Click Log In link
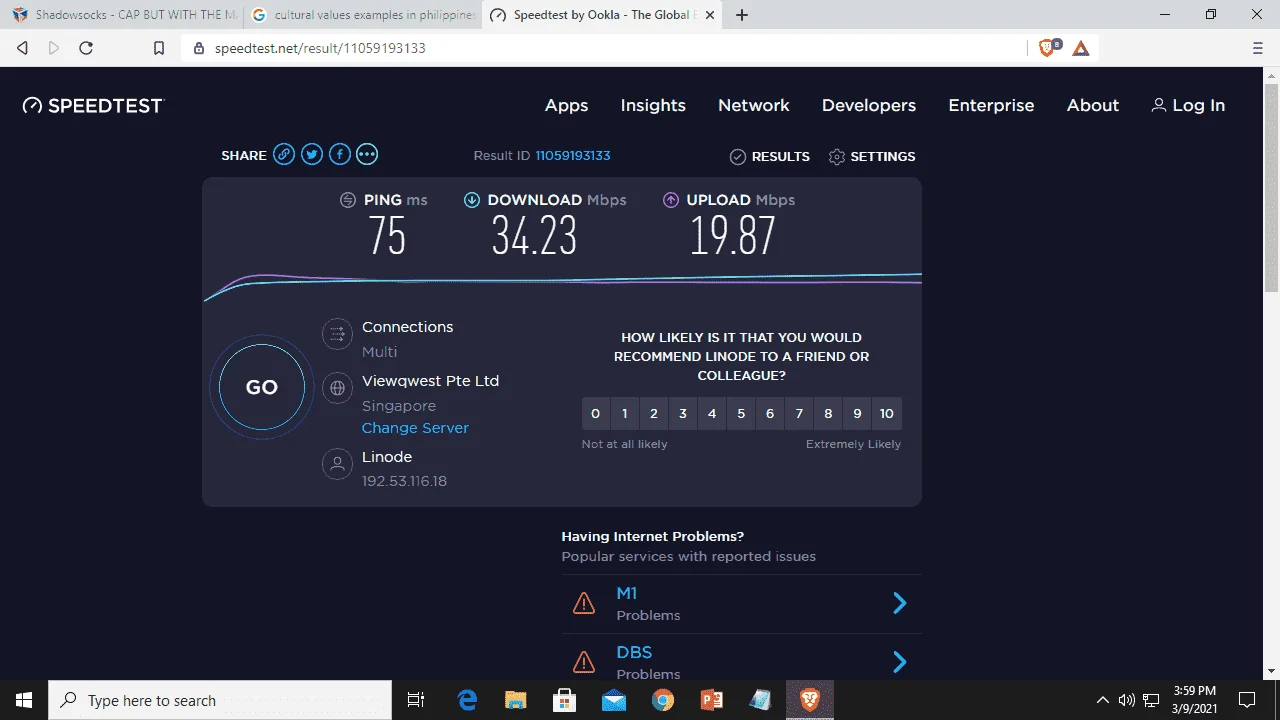The height and width of the screenshot is (720, 1280). coord(1188,105)
